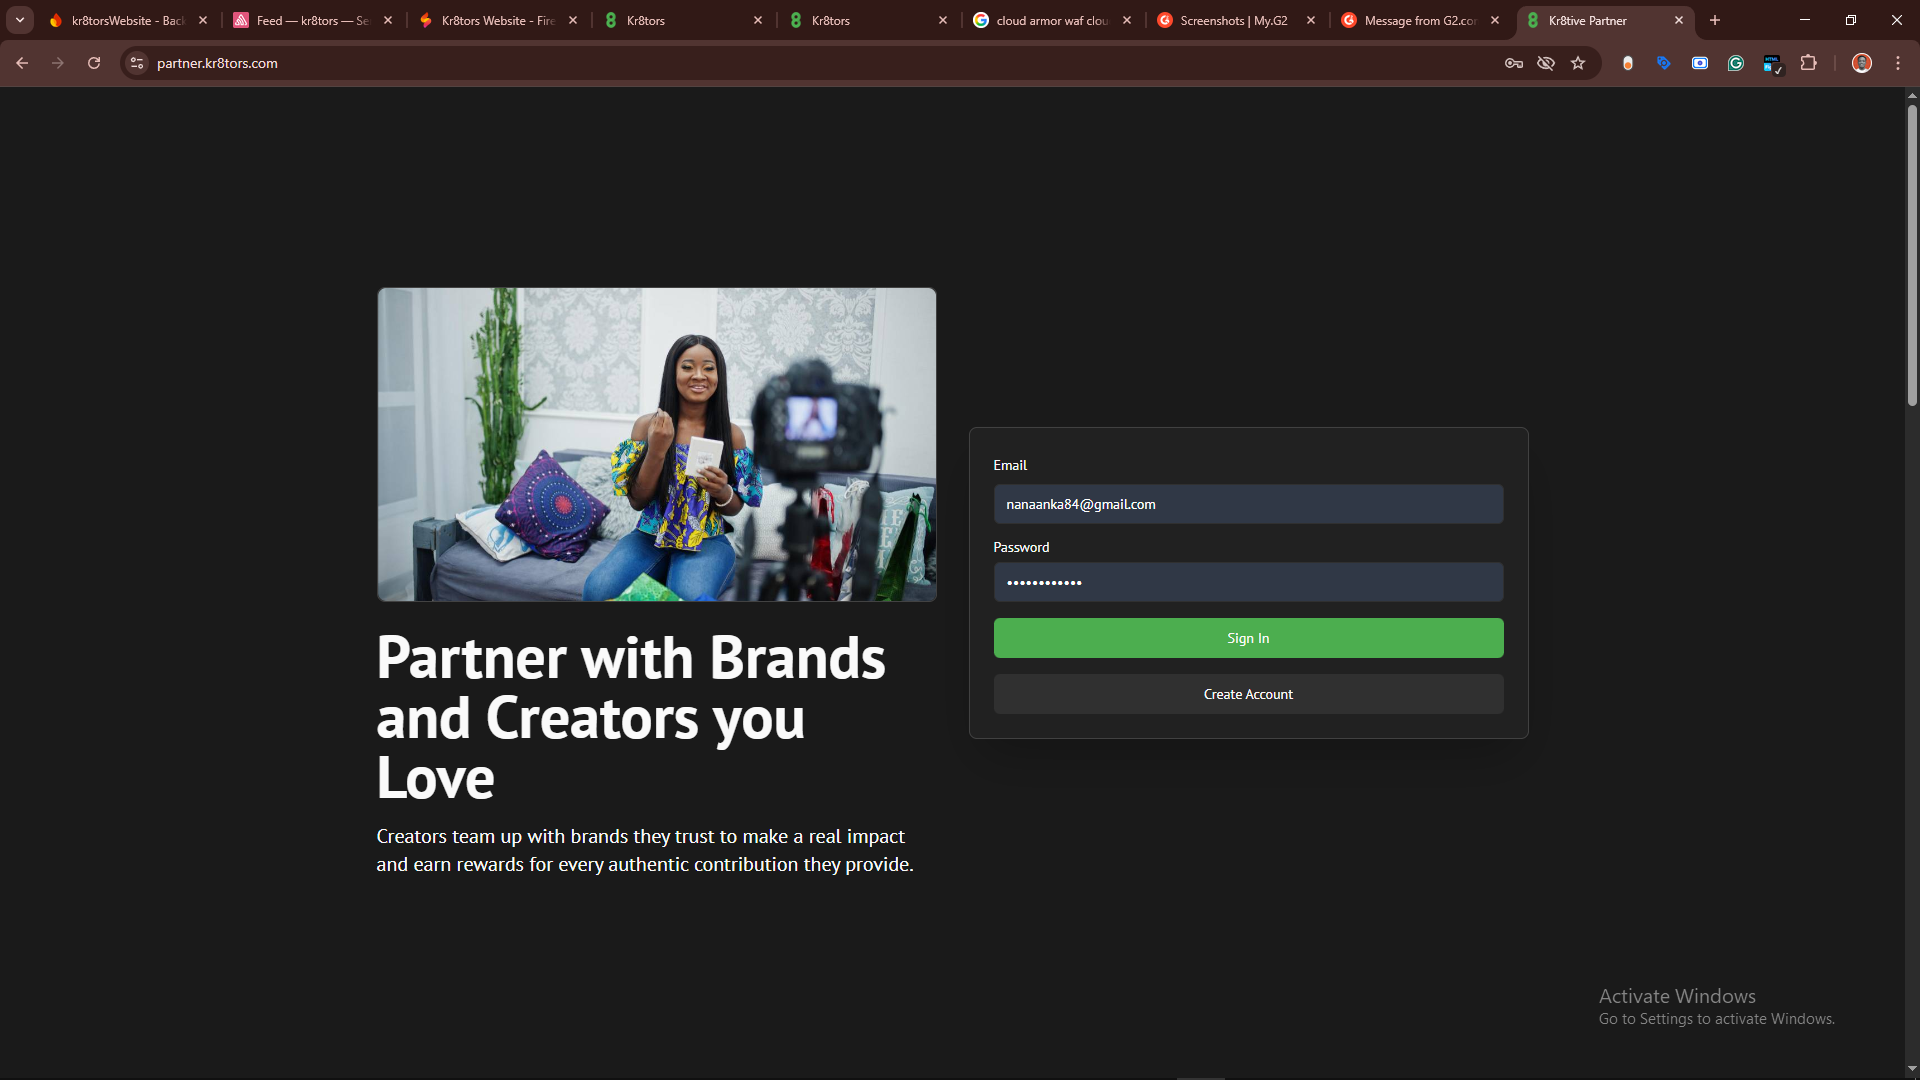Open the saved passwords key icon
The image size is (1920, 1080).
click(1513, 63)
